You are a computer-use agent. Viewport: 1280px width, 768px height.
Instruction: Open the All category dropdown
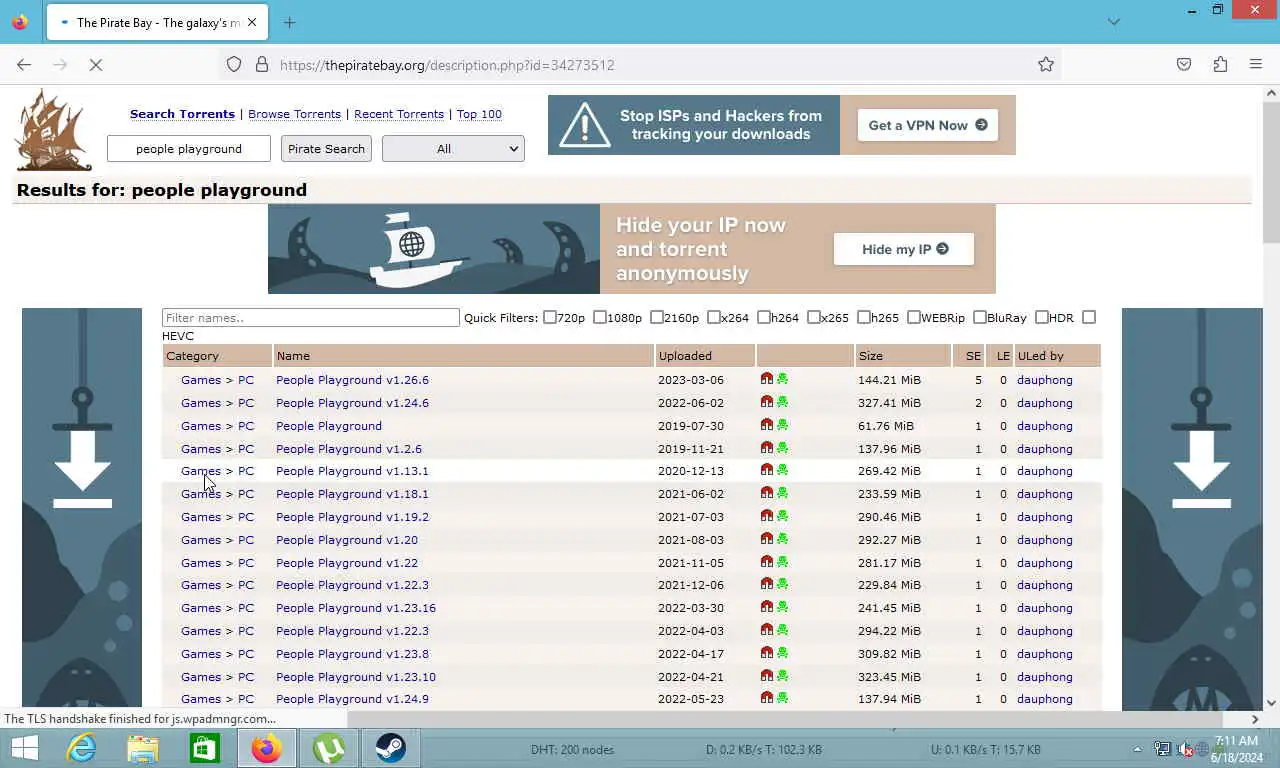pos(453,149)
